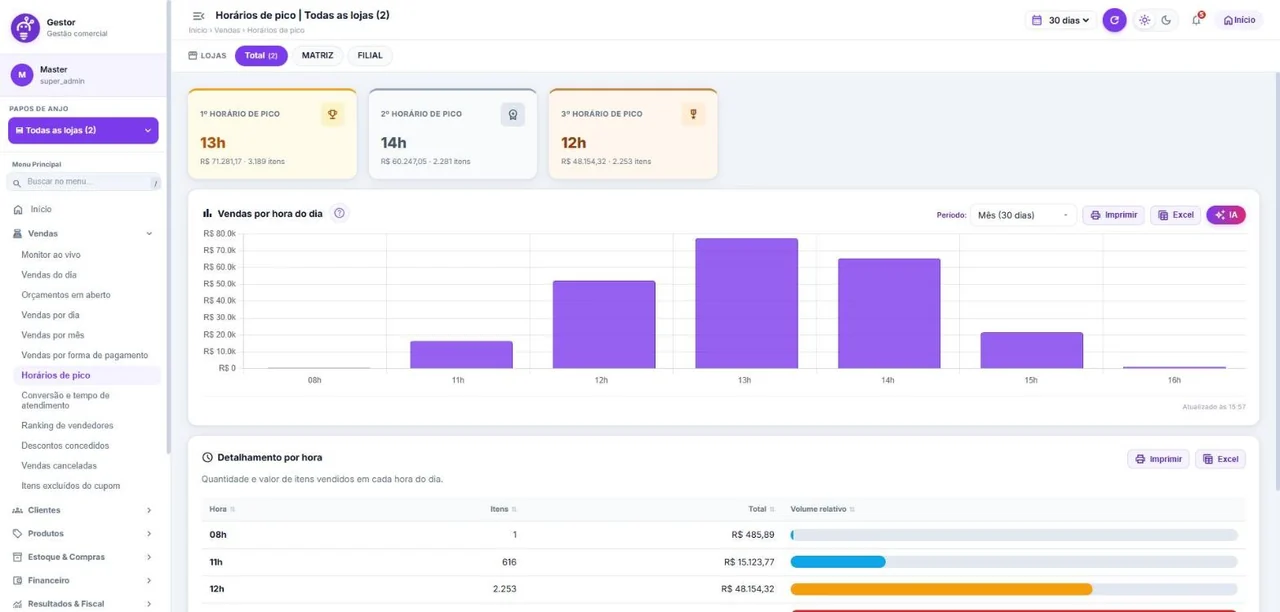Screen dimensions: 1280x612
Task: Expand the Produtos menu section
Action: pyautogui.click(x=83, y=534)
